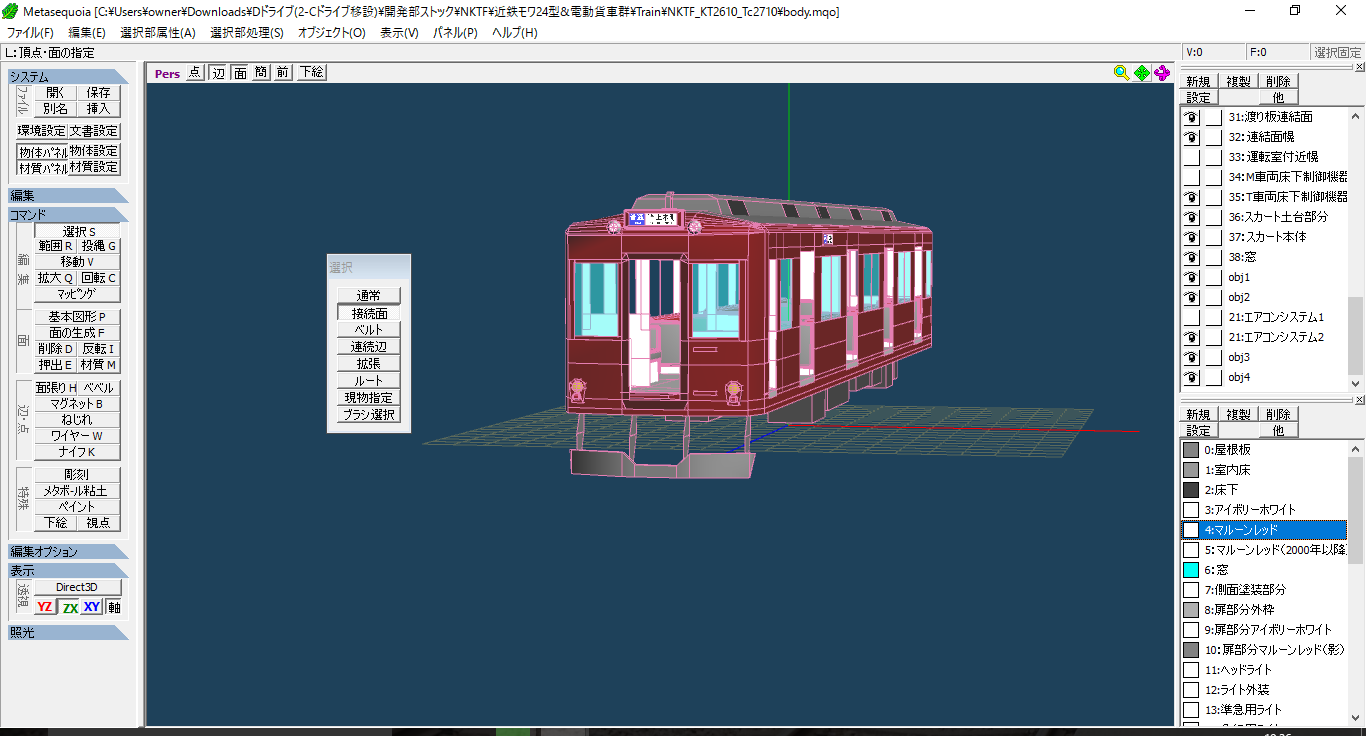Select the 基本図形 P command
This screenshot has width=1366, height=736.
(x=77, y=317)
